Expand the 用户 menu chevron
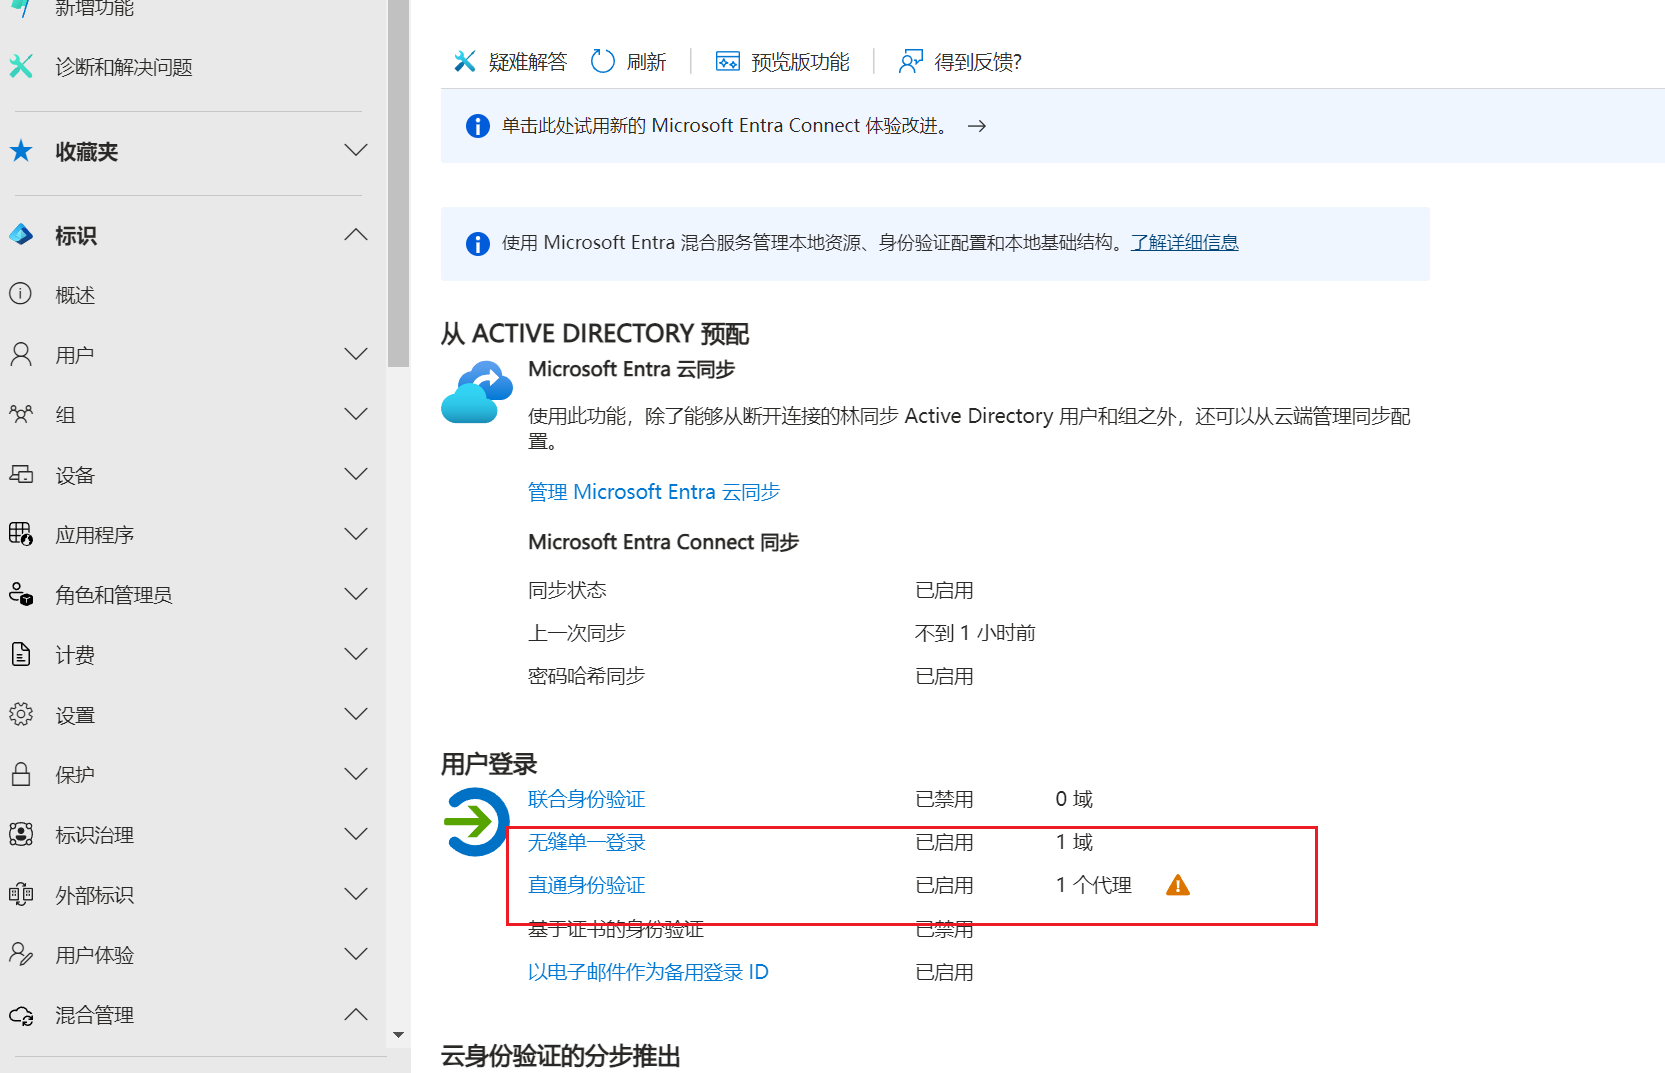This screenshot has width=1665, height=1073. [356, 354]
